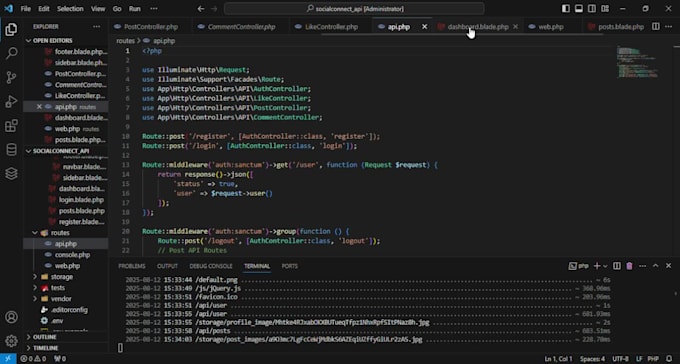Open the Manage gear icon

coord(11,341)
